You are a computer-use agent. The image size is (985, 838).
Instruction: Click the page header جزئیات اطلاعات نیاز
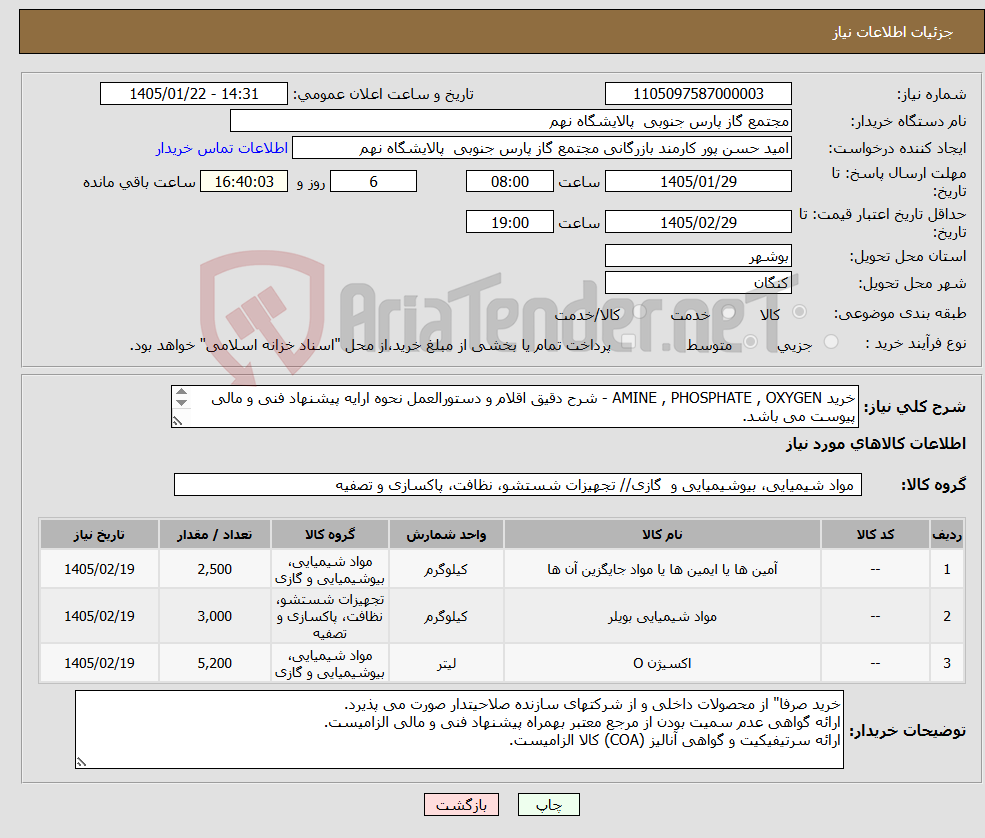(x=892, y=32)
